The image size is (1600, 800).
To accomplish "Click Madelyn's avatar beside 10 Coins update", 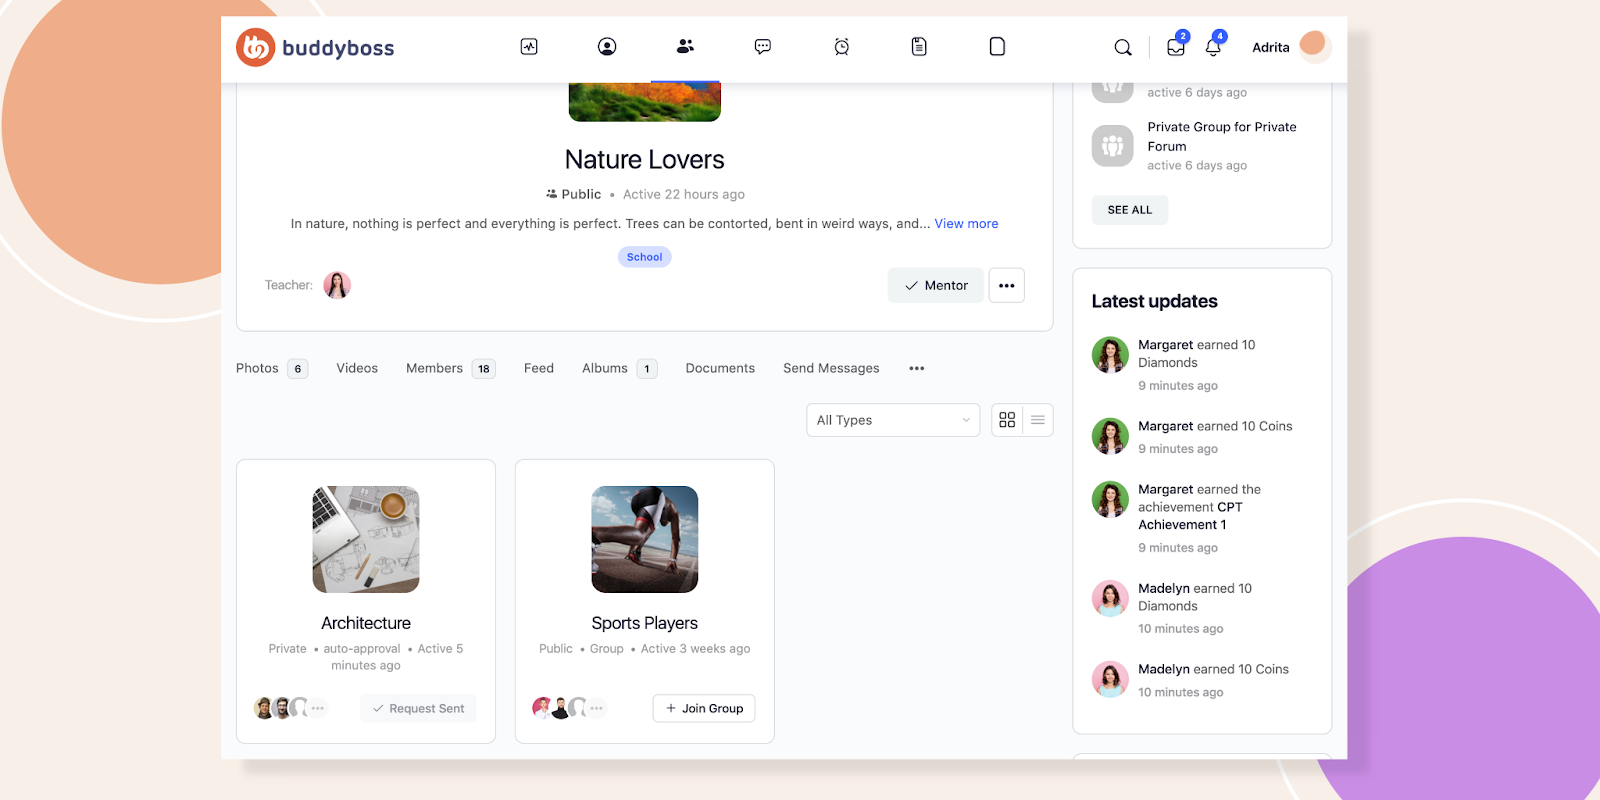I will [x=1110, y=679].
